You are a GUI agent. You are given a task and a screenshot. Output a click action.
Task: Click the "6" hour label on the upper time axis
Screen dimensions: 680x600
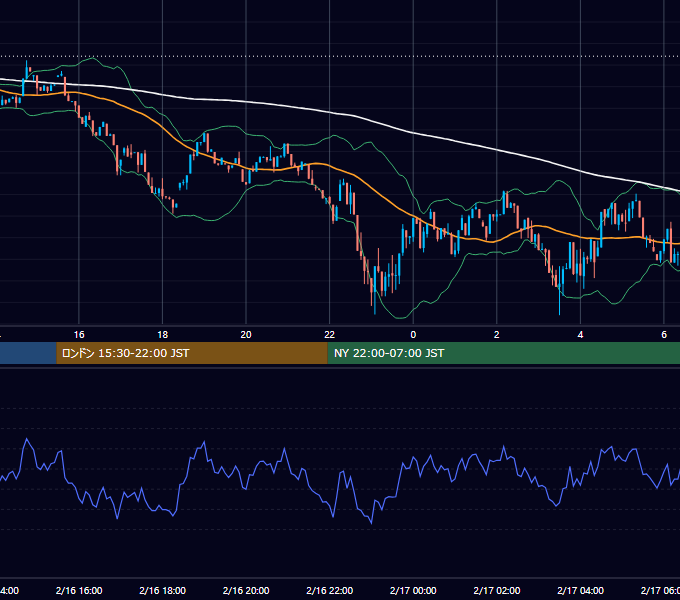[x=664, y=335]
